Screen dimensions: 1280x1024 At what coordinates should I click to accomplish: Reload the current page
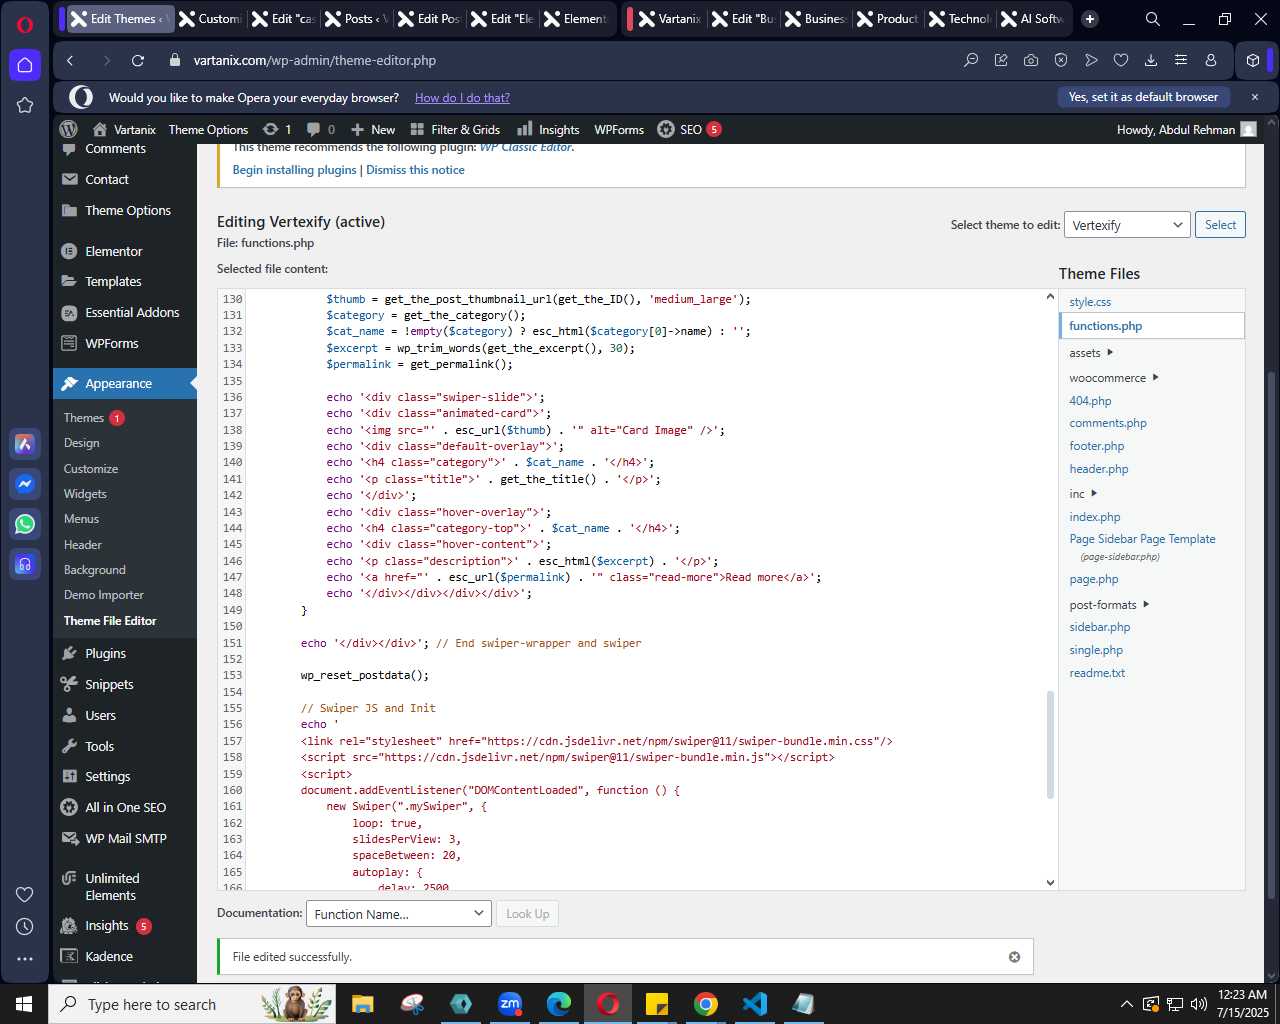pyautogui.click(x=138, y=61)
